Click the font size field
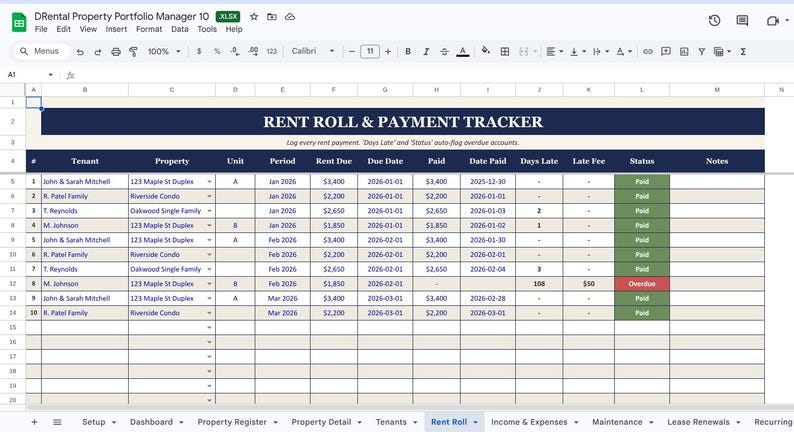Screen dimensions: 794x432 pyautogui.click(x=370, y=51)
